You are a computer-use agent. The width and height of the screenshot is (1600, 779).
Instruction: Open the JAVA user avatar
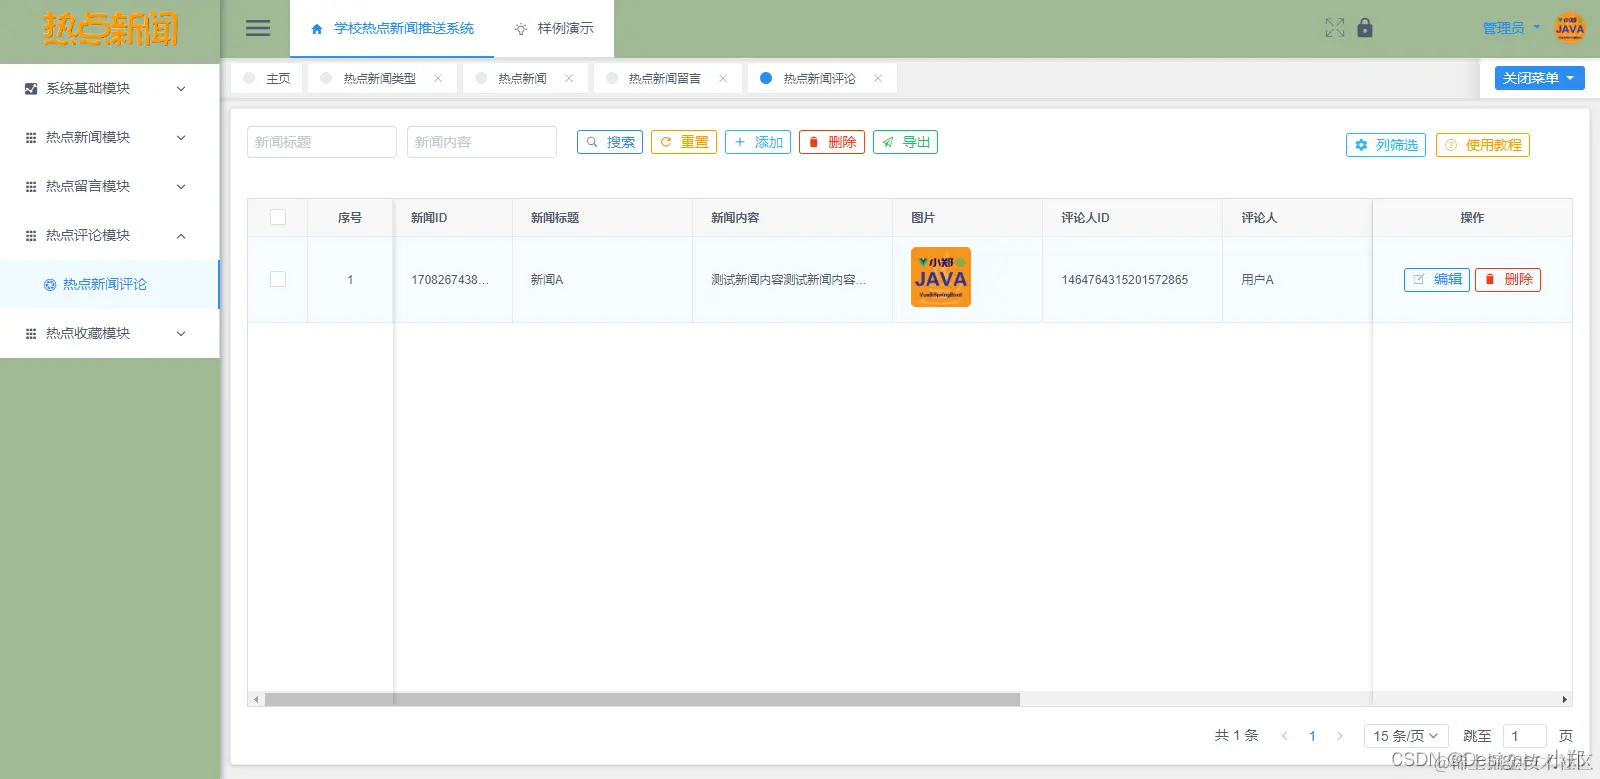1570,28
